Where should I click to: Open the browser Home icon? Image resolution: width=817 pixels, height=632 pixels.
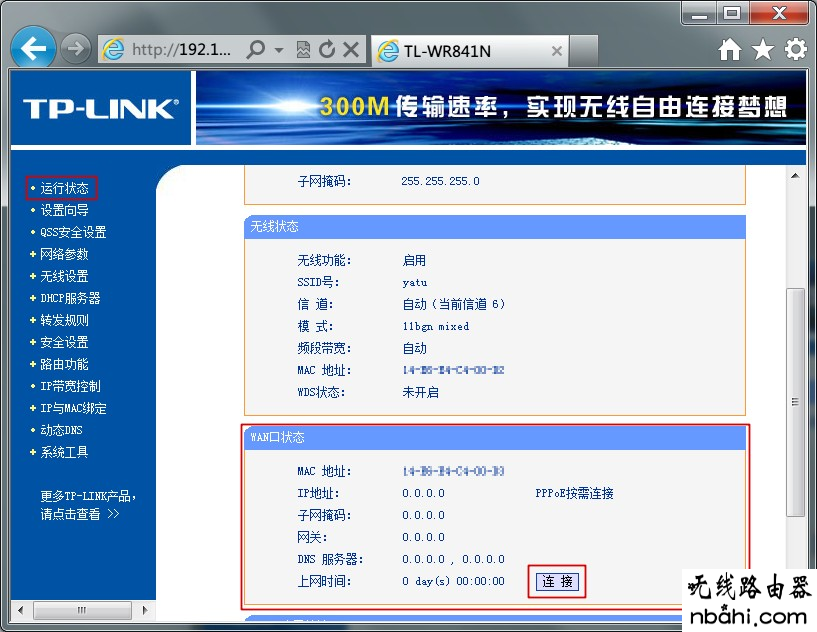[x=730, y=49]
